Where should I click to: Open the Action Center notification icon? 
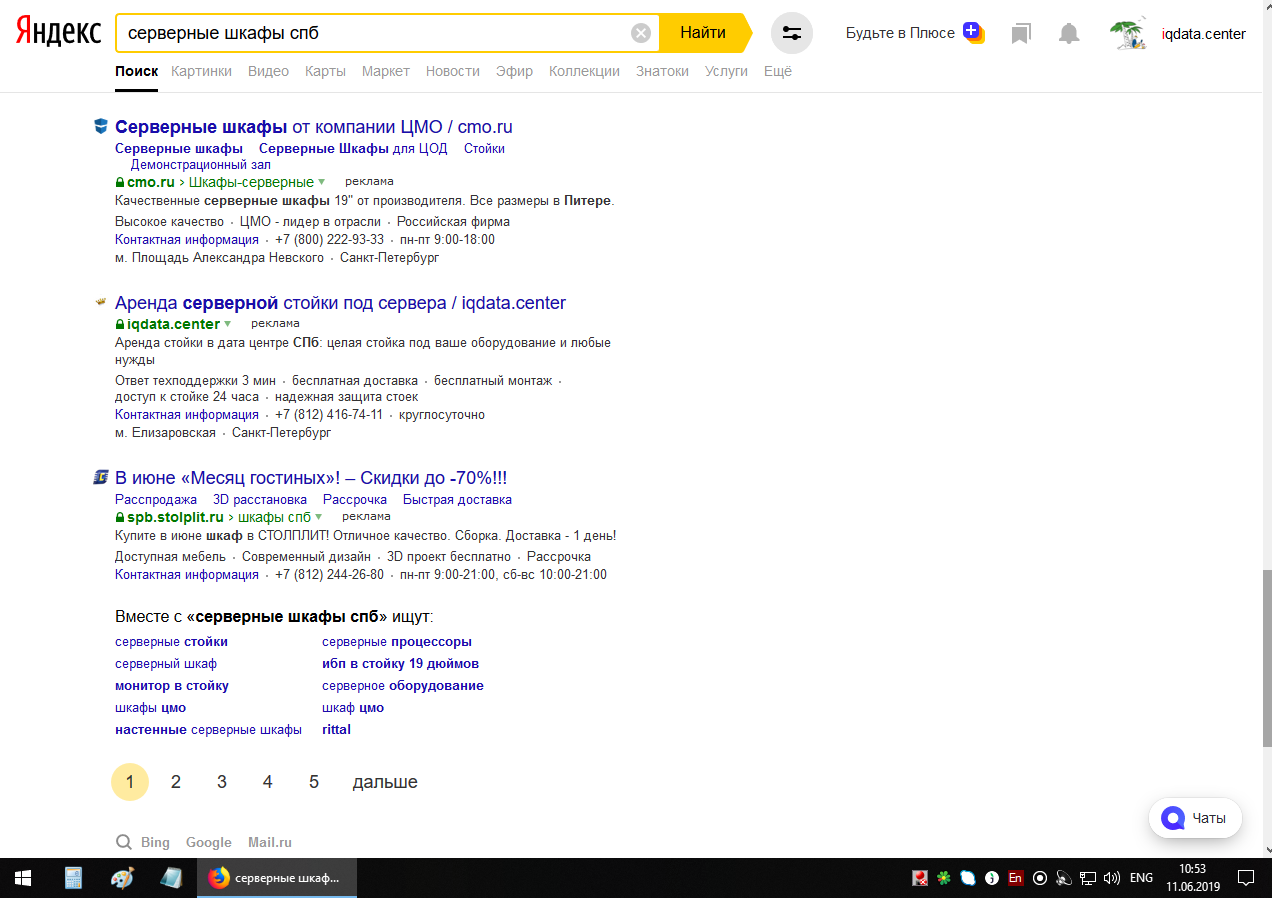pyautogui.click(x=1246, y=878)
